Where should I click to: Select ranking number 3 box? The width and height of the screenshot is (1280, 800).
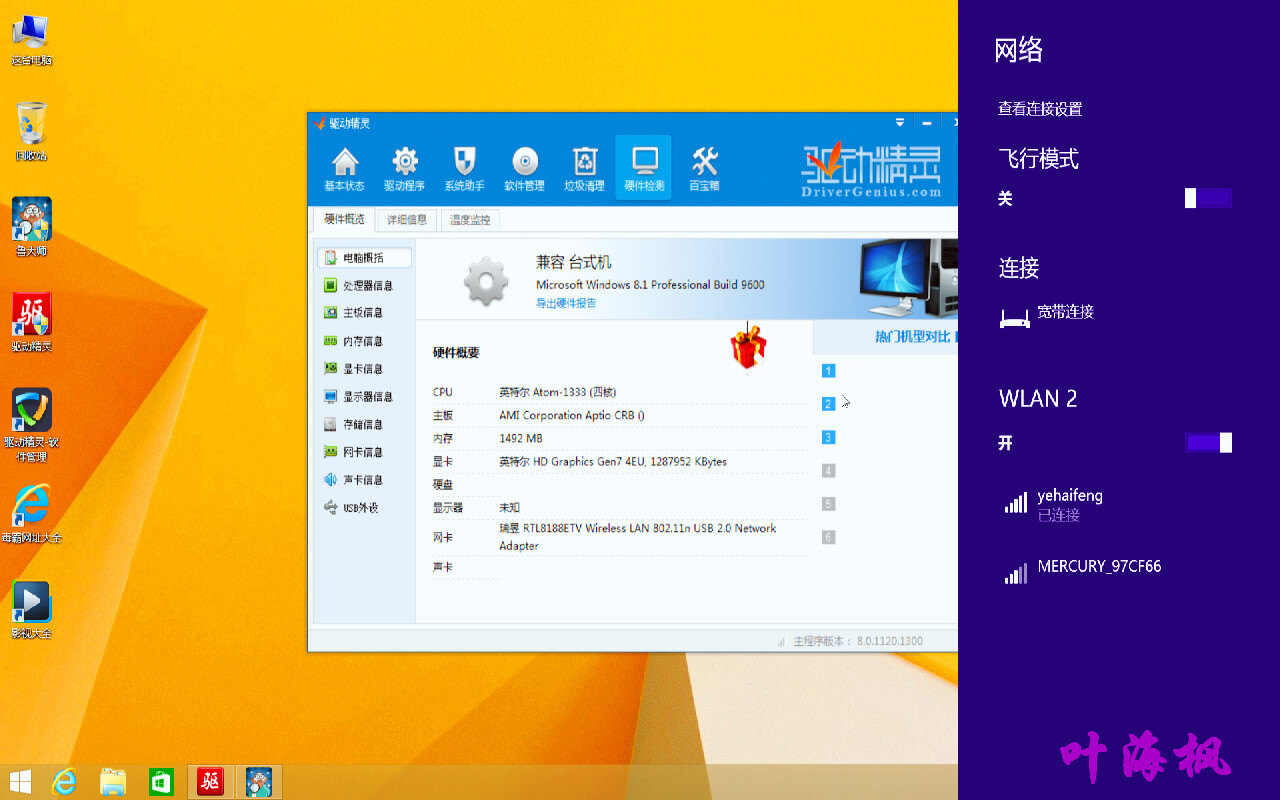coord(828,437)
